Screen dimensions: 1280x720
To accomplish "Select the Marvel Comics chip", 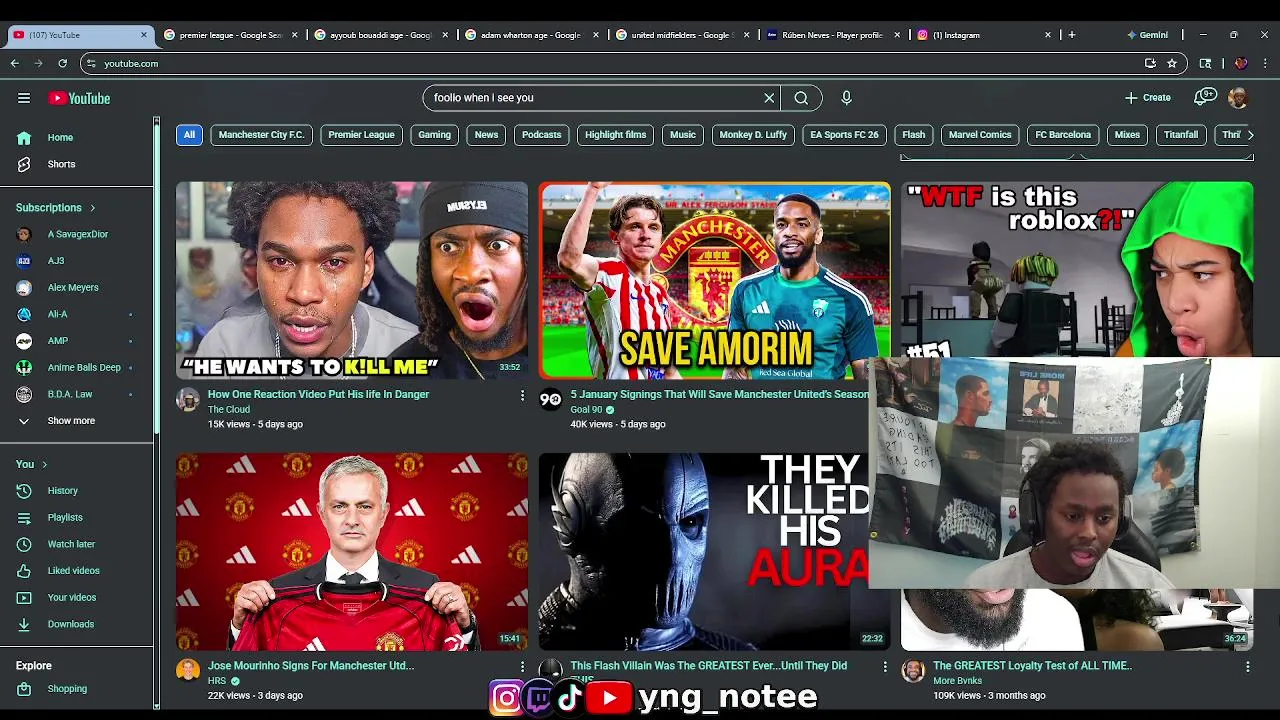I will tap(980, 135).
